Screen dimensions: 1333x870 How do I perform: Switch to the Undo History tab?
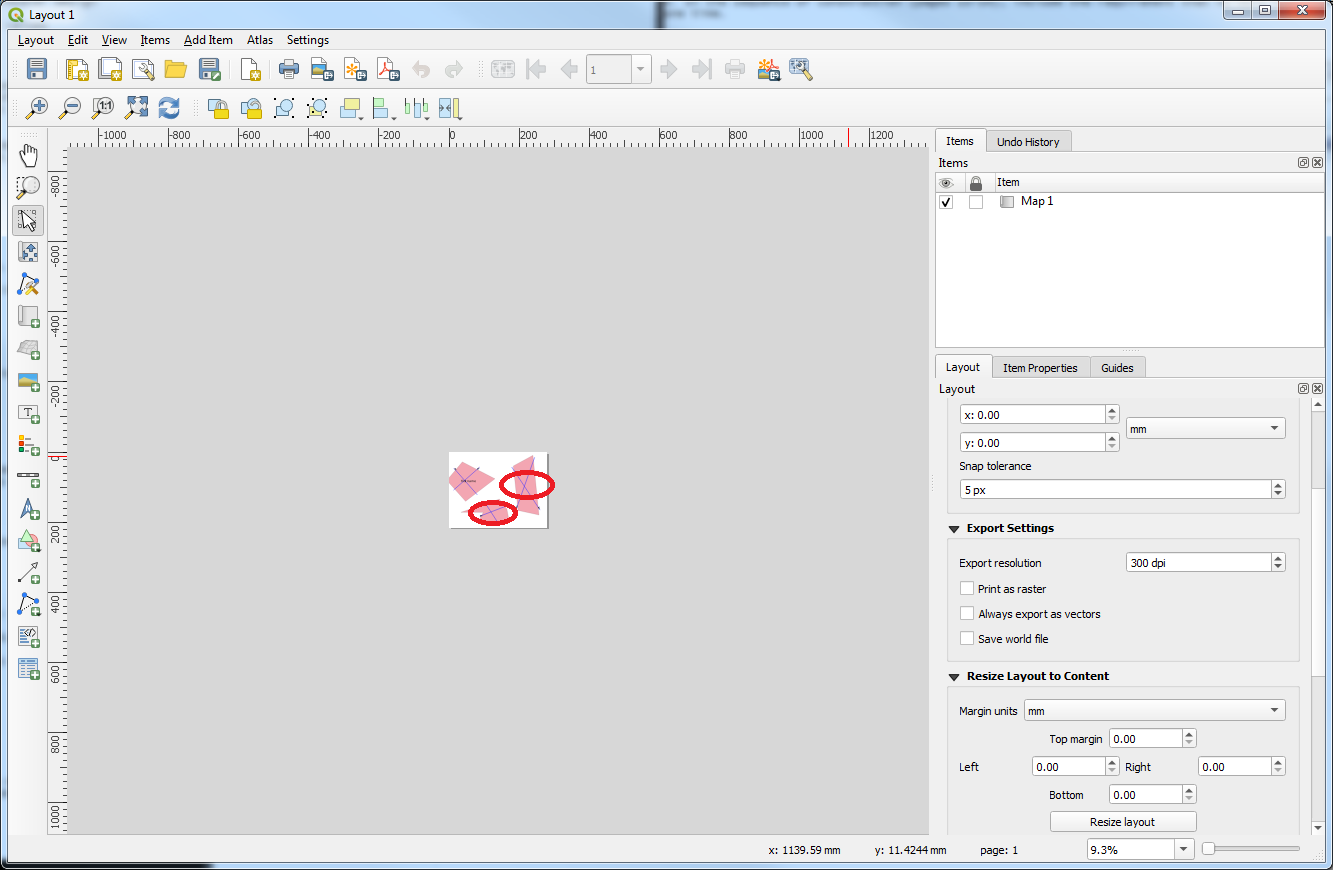click(1028, 141)
